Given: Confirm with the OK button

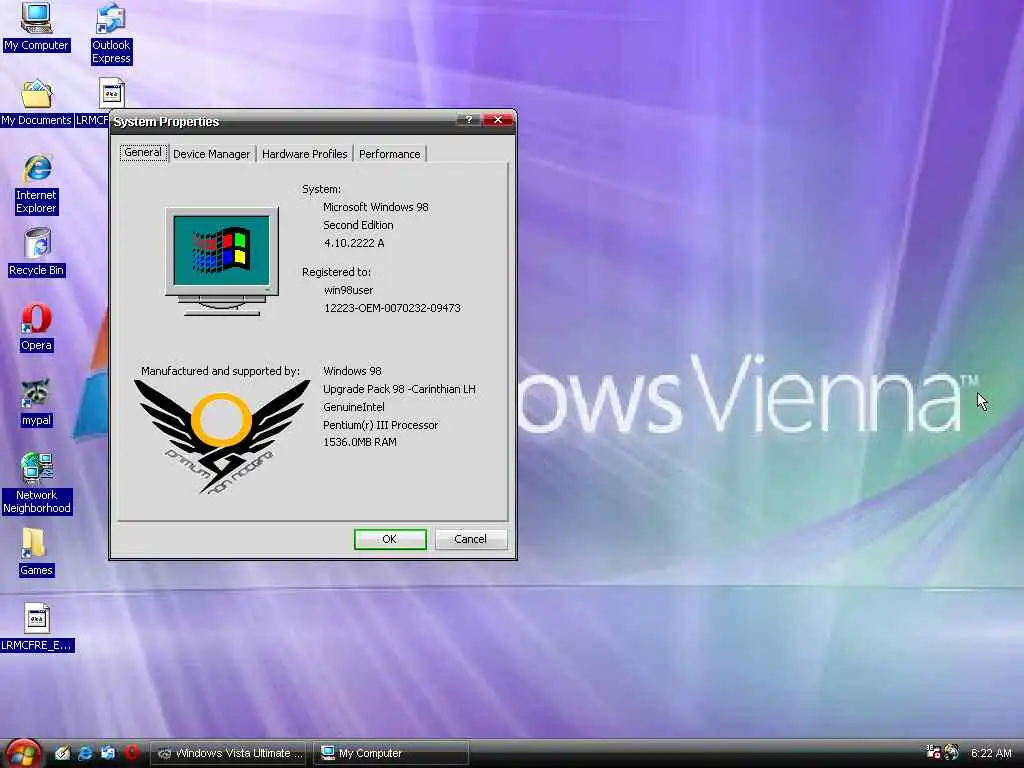Looking at the screenshot, I should pyautogui.click(x=390, y=539).
